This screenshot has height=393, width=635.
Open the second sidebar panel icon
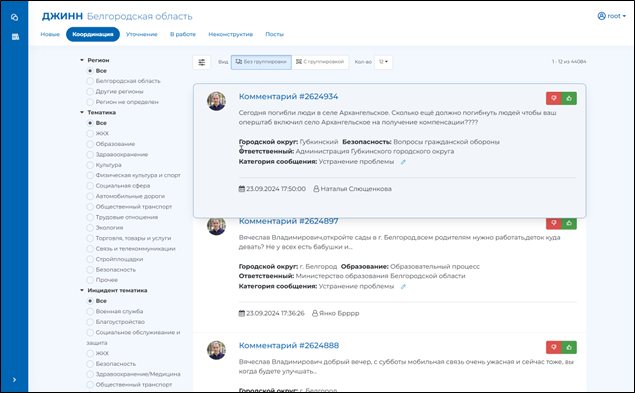pyautogui.click(x=15, y=37)
